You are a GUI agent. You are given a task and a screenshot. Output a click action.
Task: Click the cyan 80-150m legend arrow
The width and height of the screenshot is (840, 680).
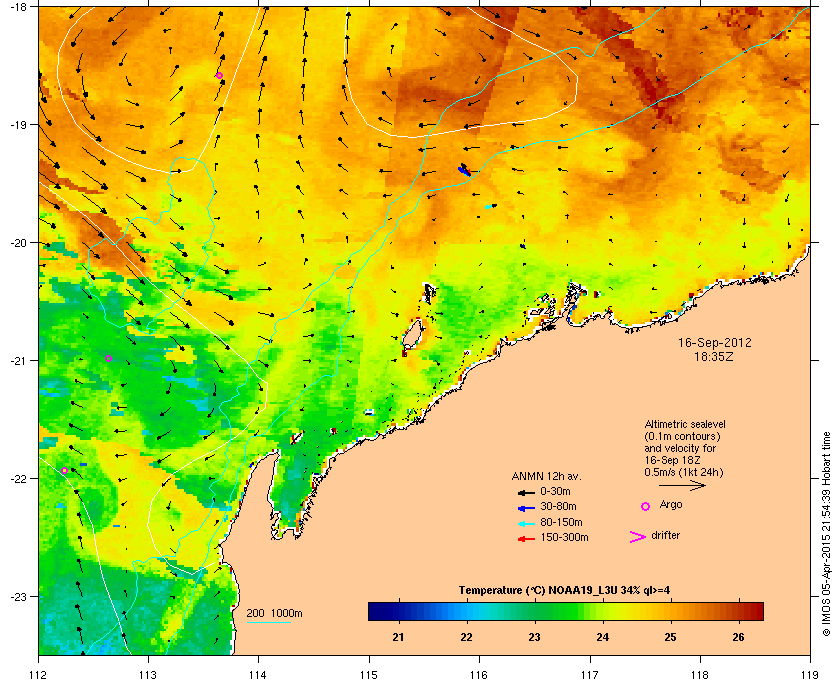click(x=526, y=523)
